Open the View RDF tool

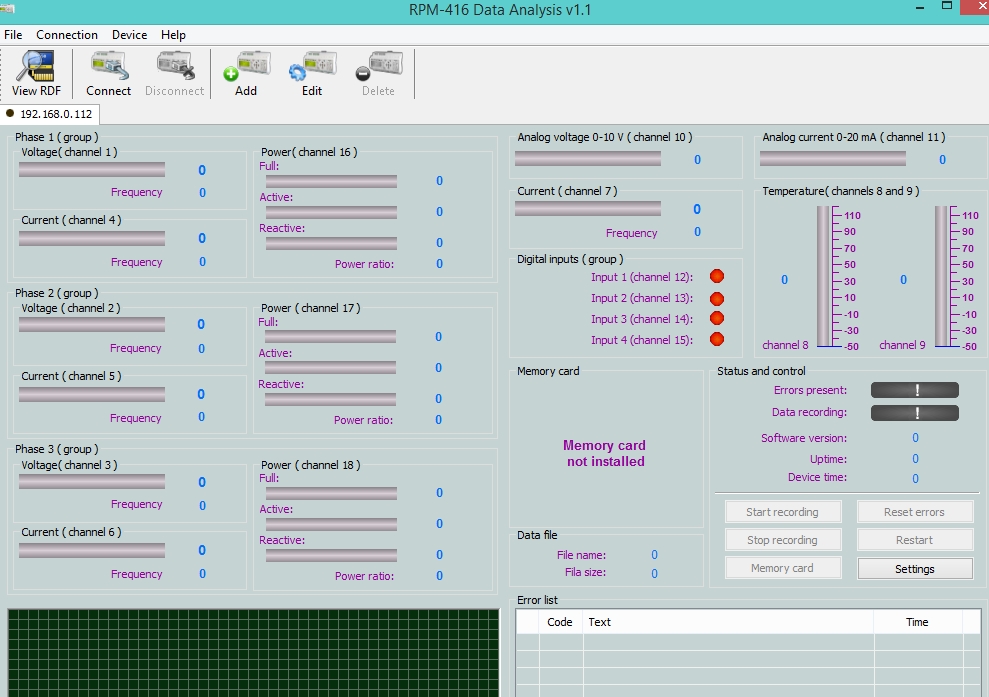pos(36,74)
